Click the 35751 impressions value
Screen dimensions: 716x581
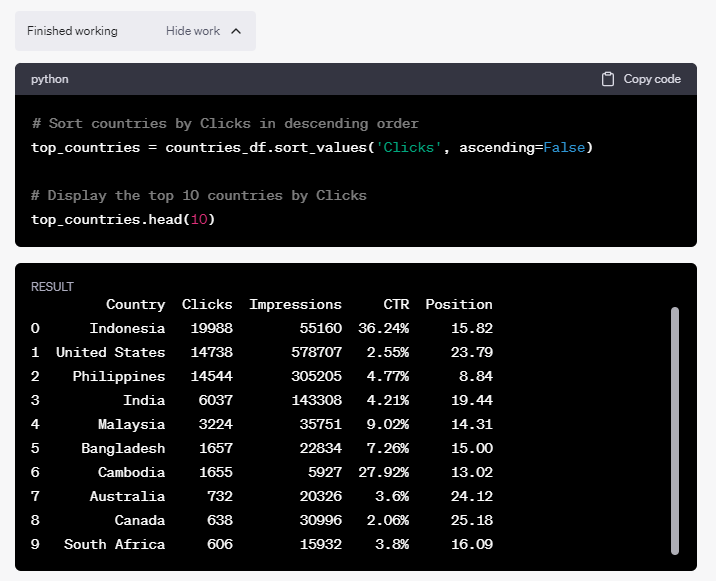tap(321, 424)
